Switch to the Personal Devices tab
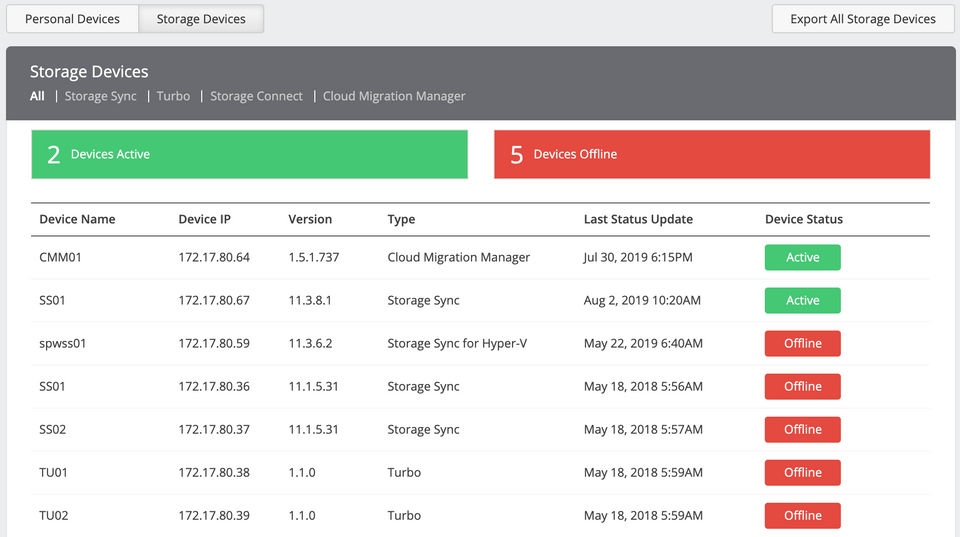This screenshot has height=537, width=960. point(72,19)
